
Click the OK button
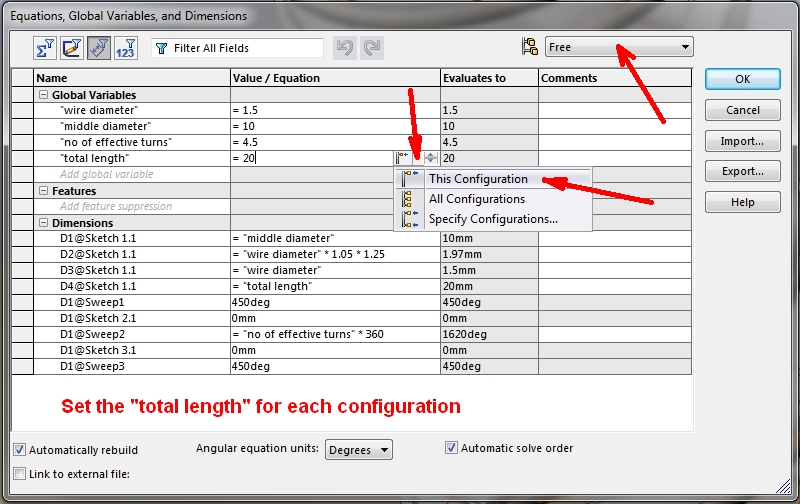[742, 79]
